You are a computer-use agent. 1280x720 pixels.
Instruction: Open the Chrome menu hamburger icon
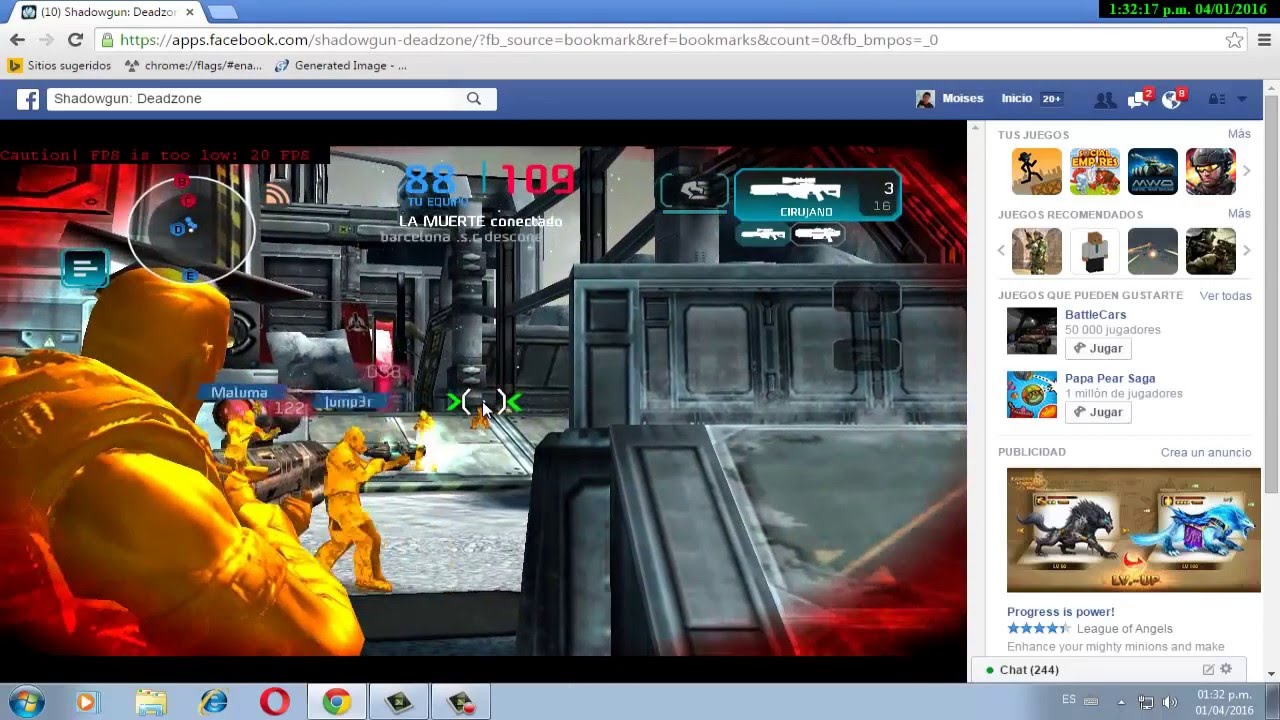click(x=1264, y=40)
